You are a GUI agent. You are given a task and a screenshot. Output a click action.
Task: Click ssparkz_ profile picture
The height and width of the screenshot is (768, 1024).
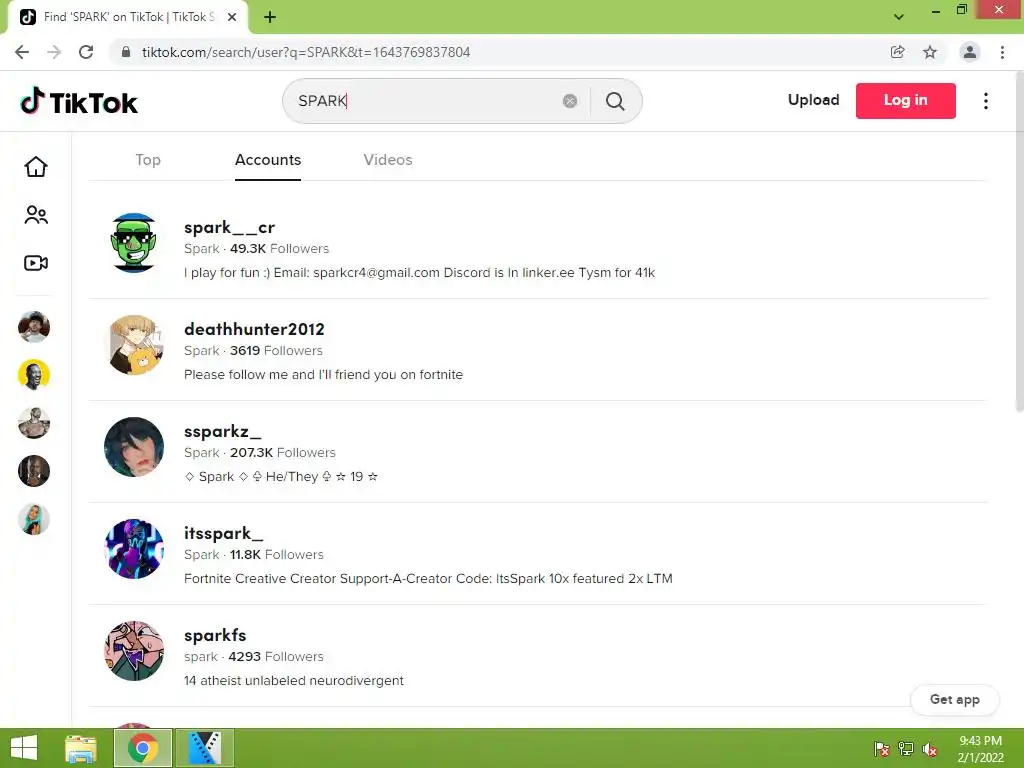coord(134,447)
